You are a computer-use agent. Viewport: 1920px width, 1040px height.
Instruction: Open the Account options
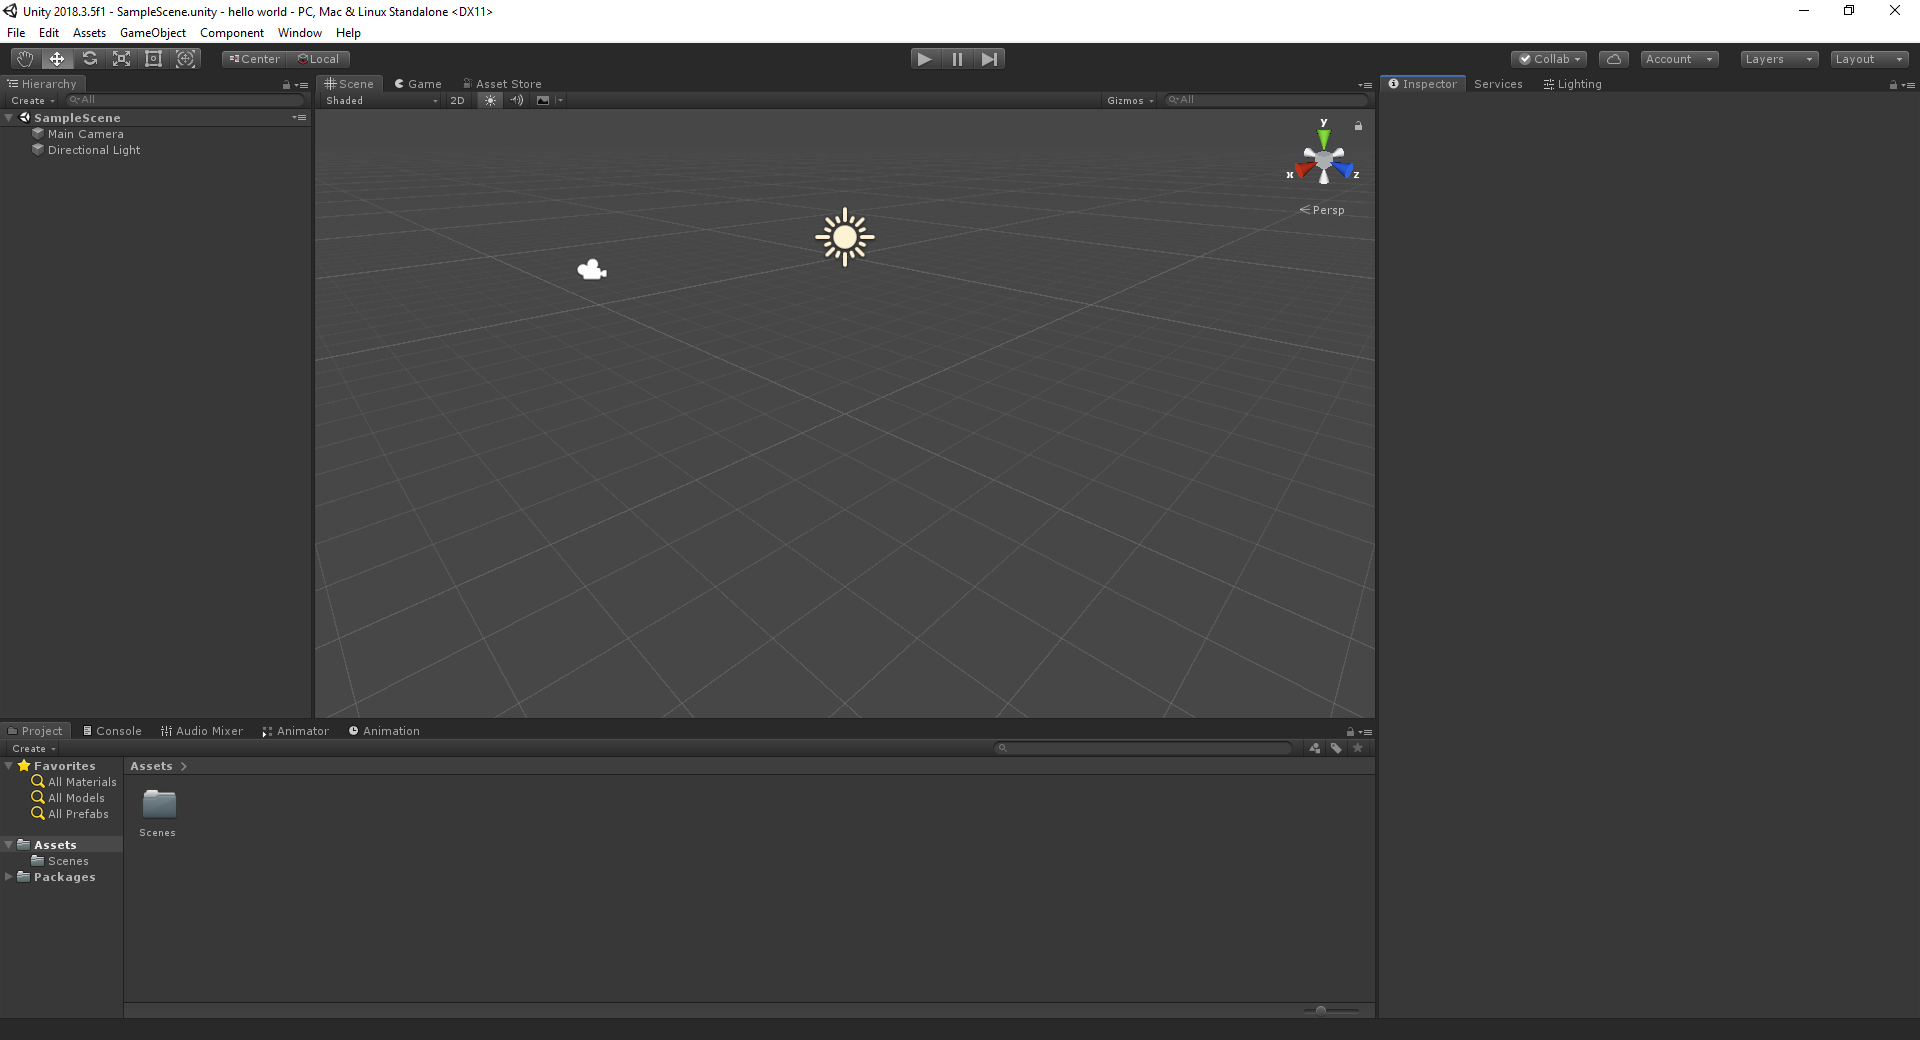1678,58
